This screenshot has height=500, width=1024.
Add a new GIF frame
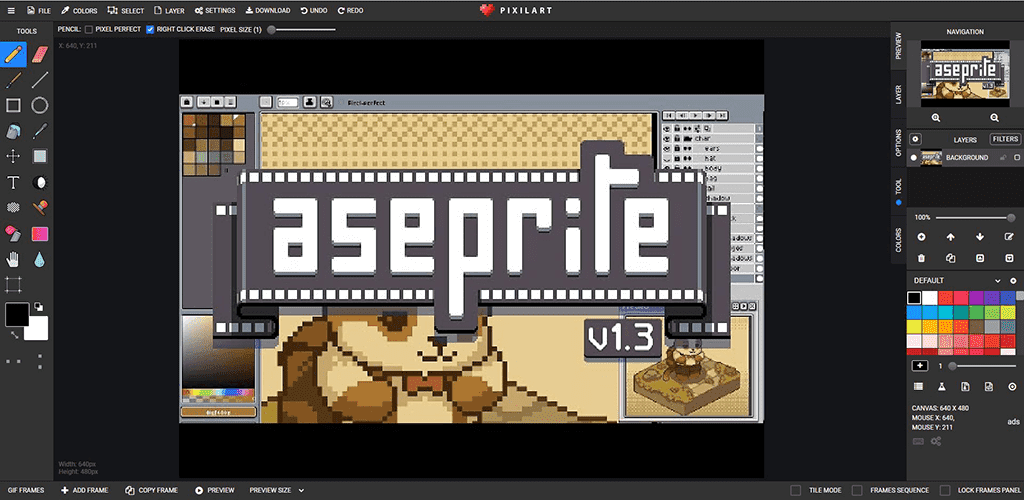click(85, 490)
